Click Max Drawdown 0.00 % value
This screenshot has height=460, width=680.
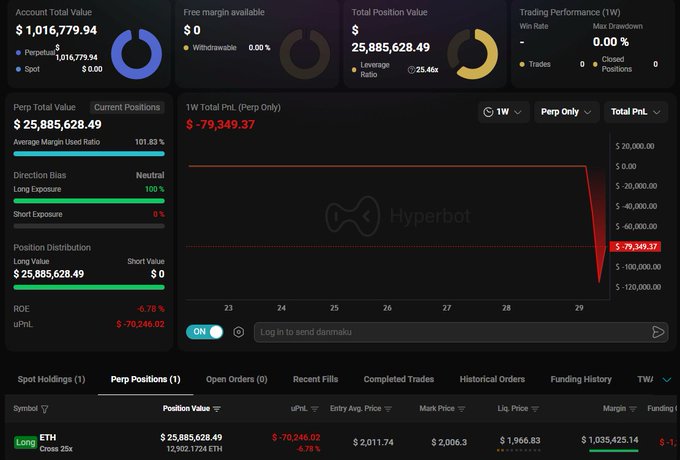tap(611, 42)
